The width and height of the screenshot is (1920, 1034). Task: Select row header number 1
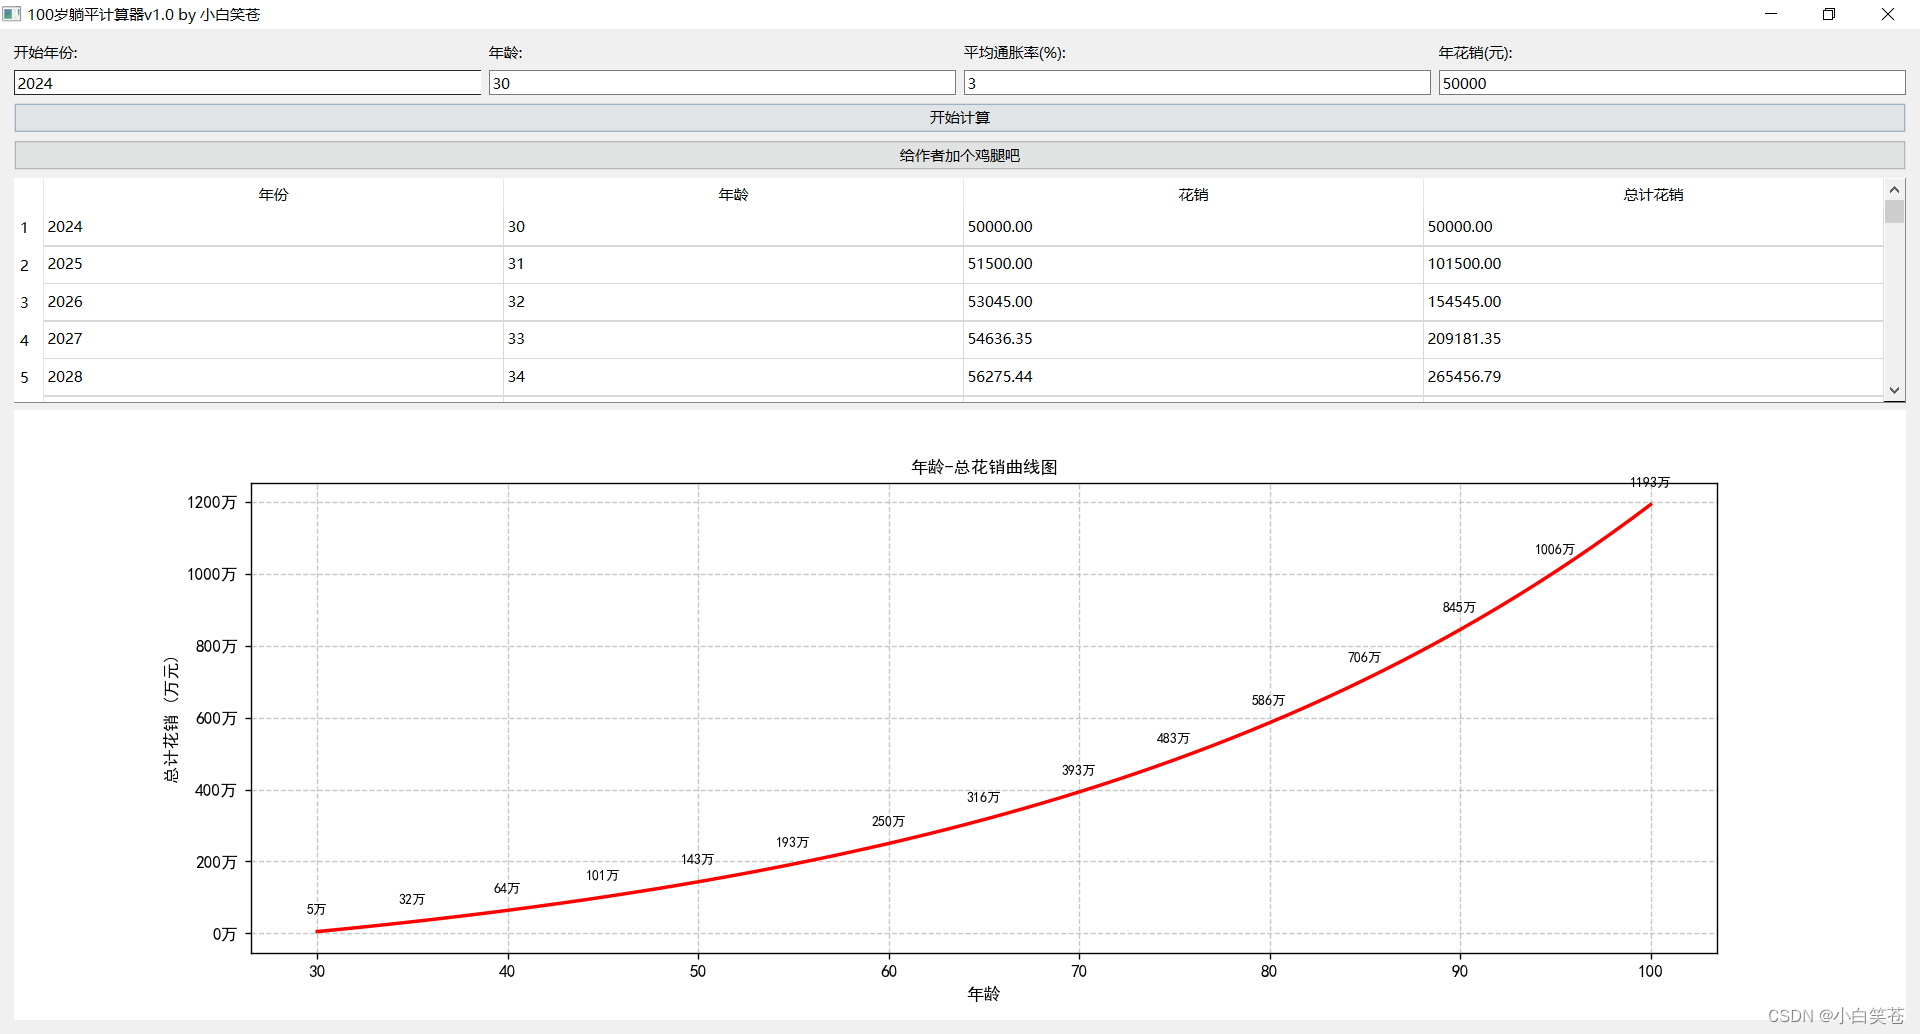tap(25, 228)
